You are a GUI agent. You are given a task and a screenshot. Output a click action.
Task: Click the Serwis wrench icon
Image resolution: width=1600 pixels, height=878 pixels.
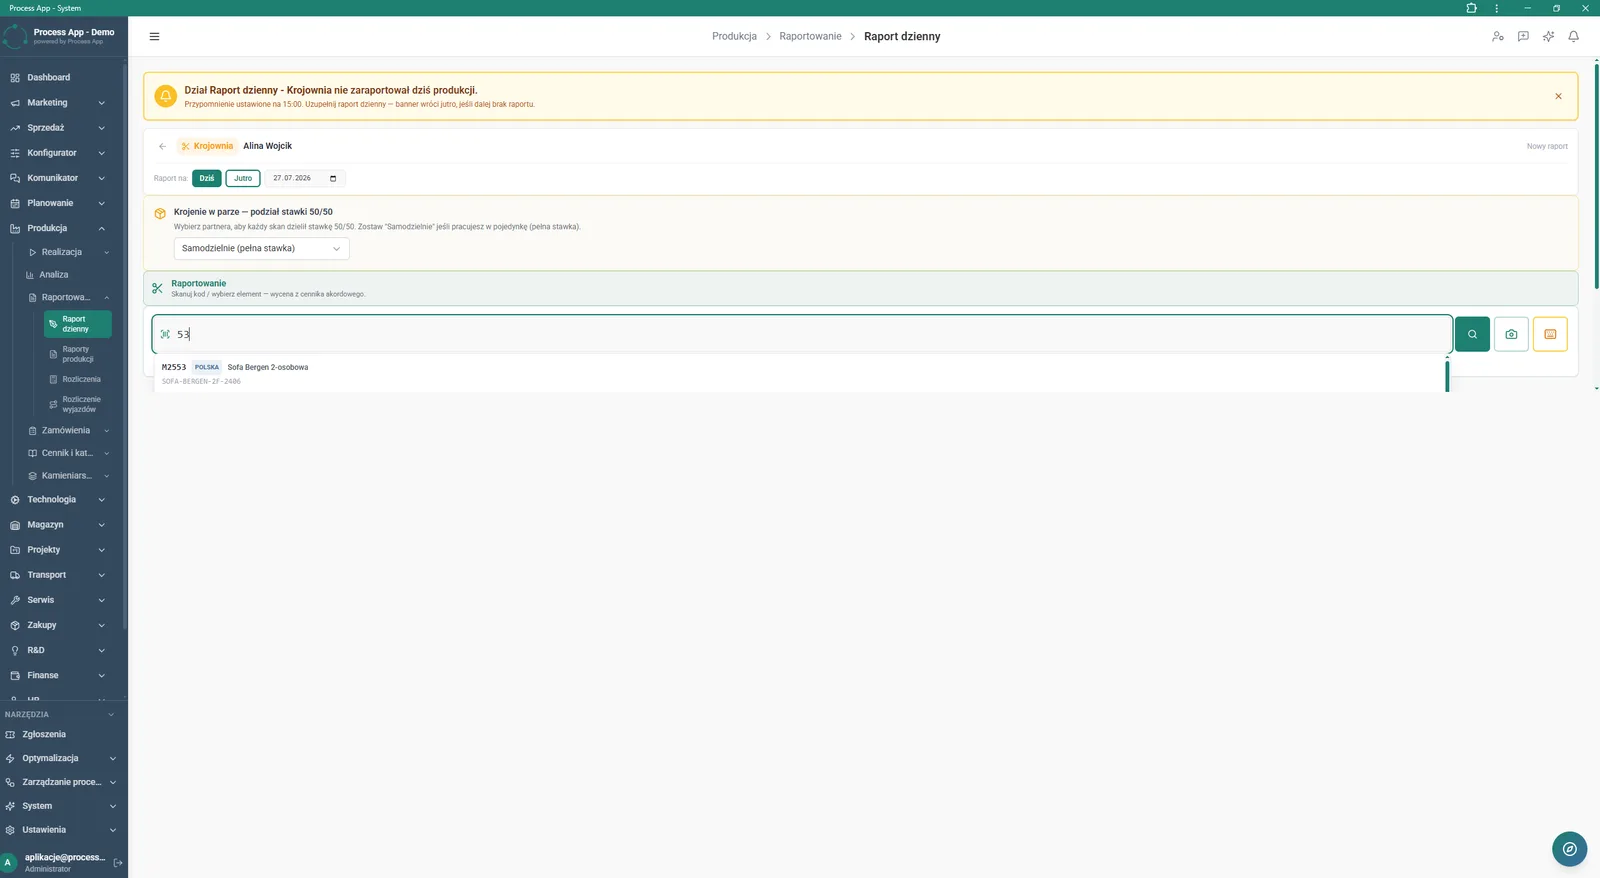[15, 600]
